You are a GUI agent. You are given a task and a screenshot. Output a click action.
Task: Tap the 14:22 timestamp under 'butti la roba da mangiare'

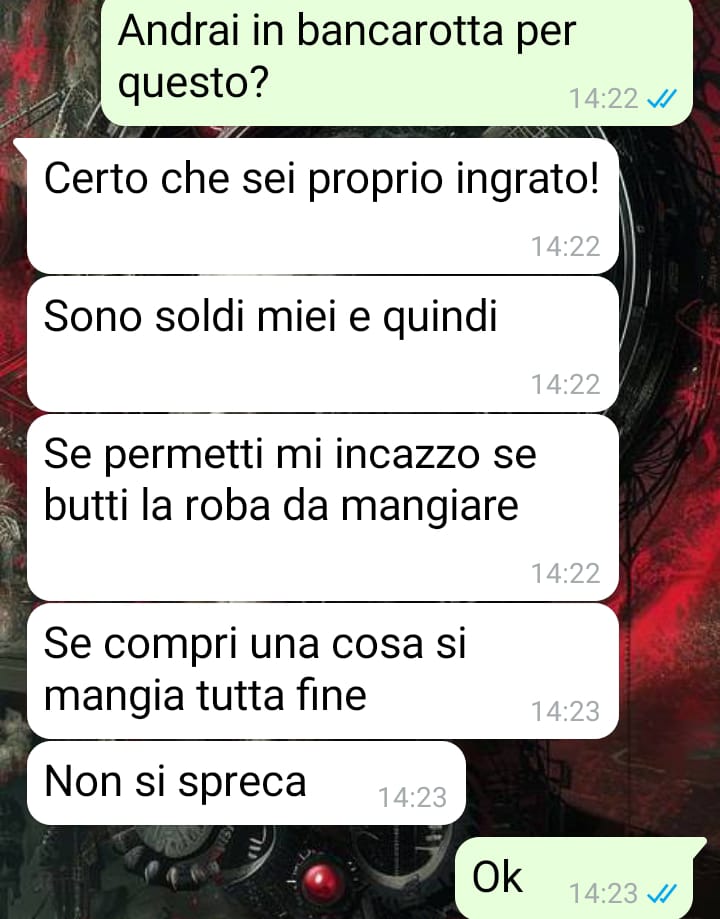point(565,574)
